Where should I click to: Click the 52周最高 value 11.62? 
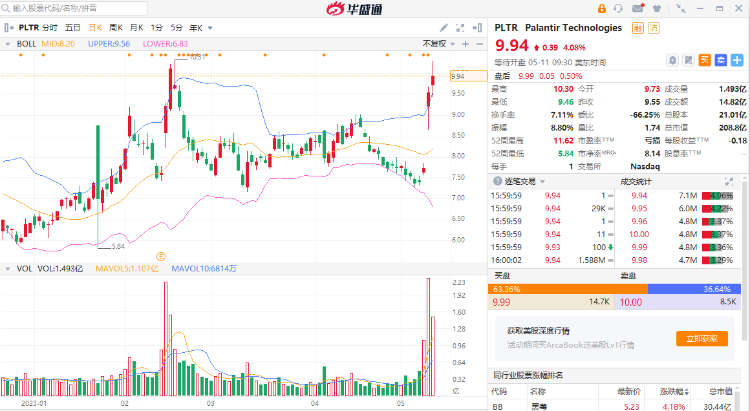(x=563, y=141)
